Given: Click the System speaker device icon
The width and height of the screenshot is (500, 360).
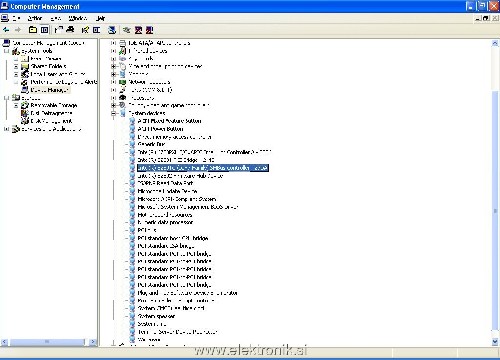Looking at the screenshot, I should [x=132, y=316].
